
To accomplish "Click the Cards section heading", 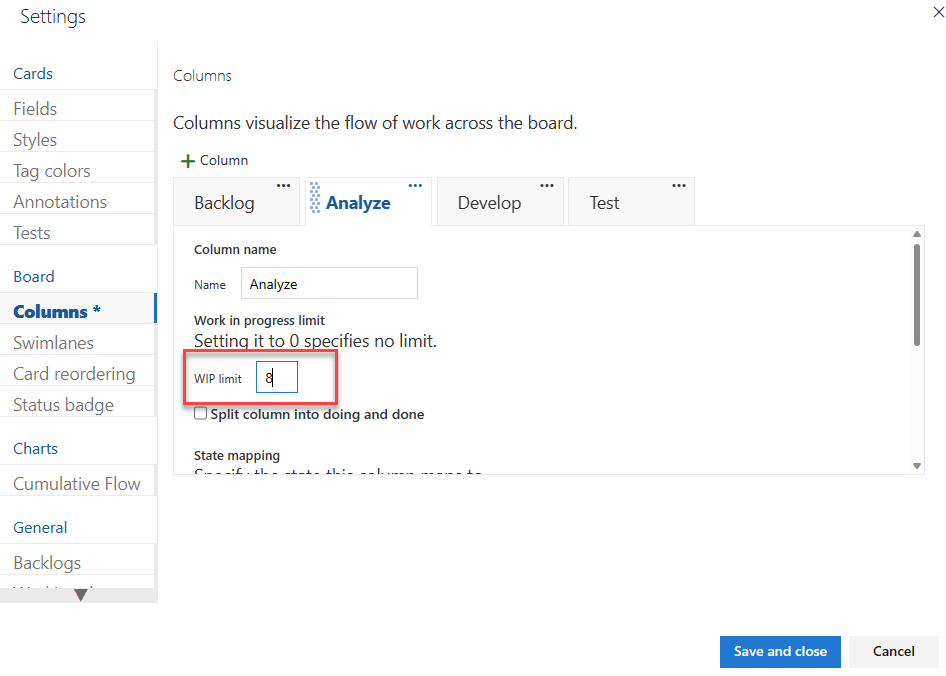I will point(33,74).
